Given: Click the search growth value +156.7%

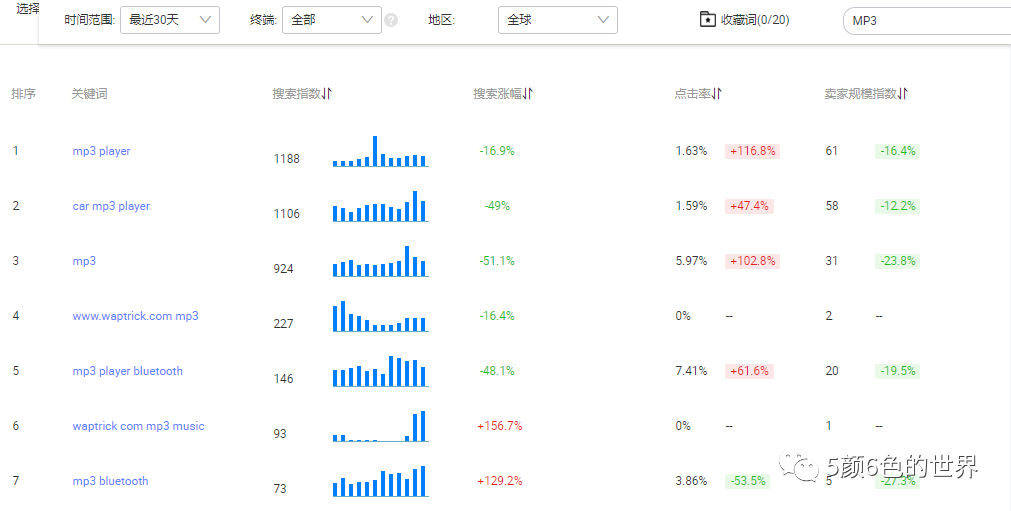Looking at the screenshot, I should 500,426.
